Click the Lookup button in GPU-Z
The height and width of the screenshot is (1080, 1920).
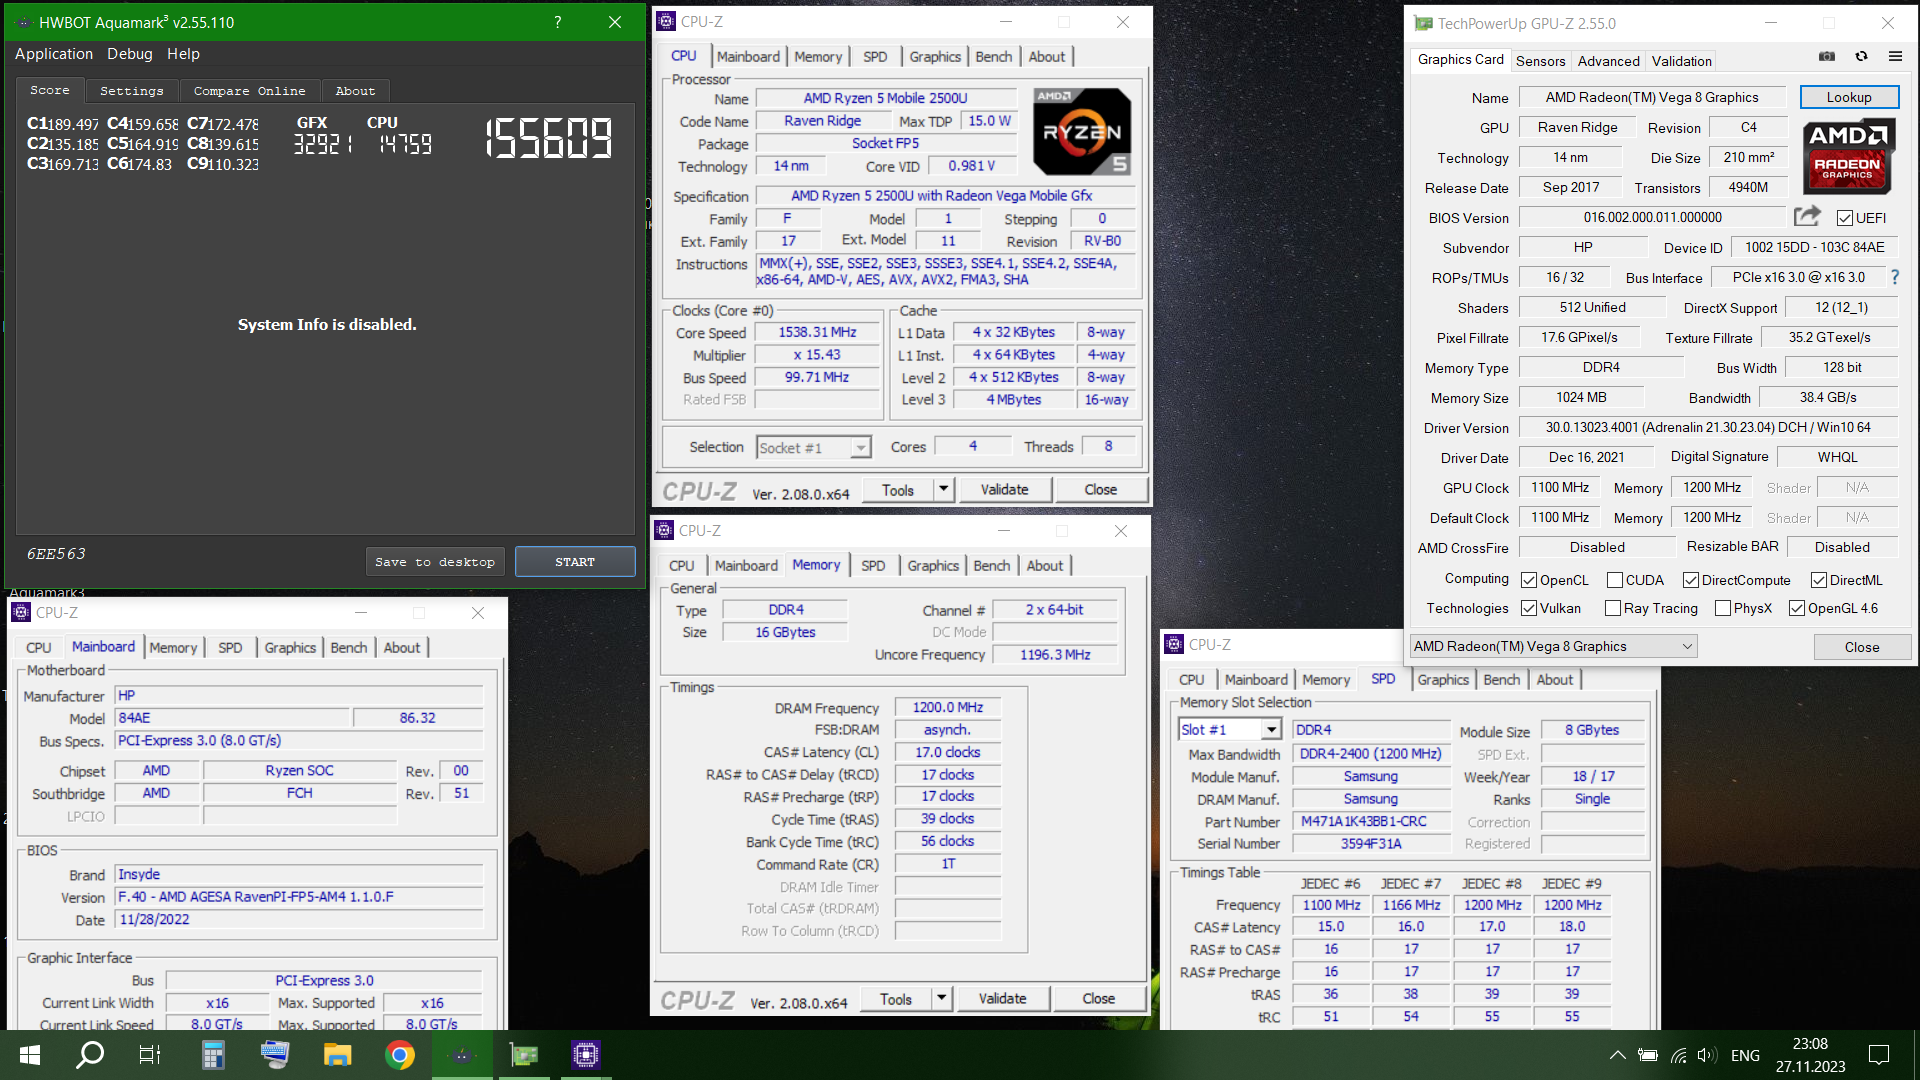click(x=1849, y=97)
